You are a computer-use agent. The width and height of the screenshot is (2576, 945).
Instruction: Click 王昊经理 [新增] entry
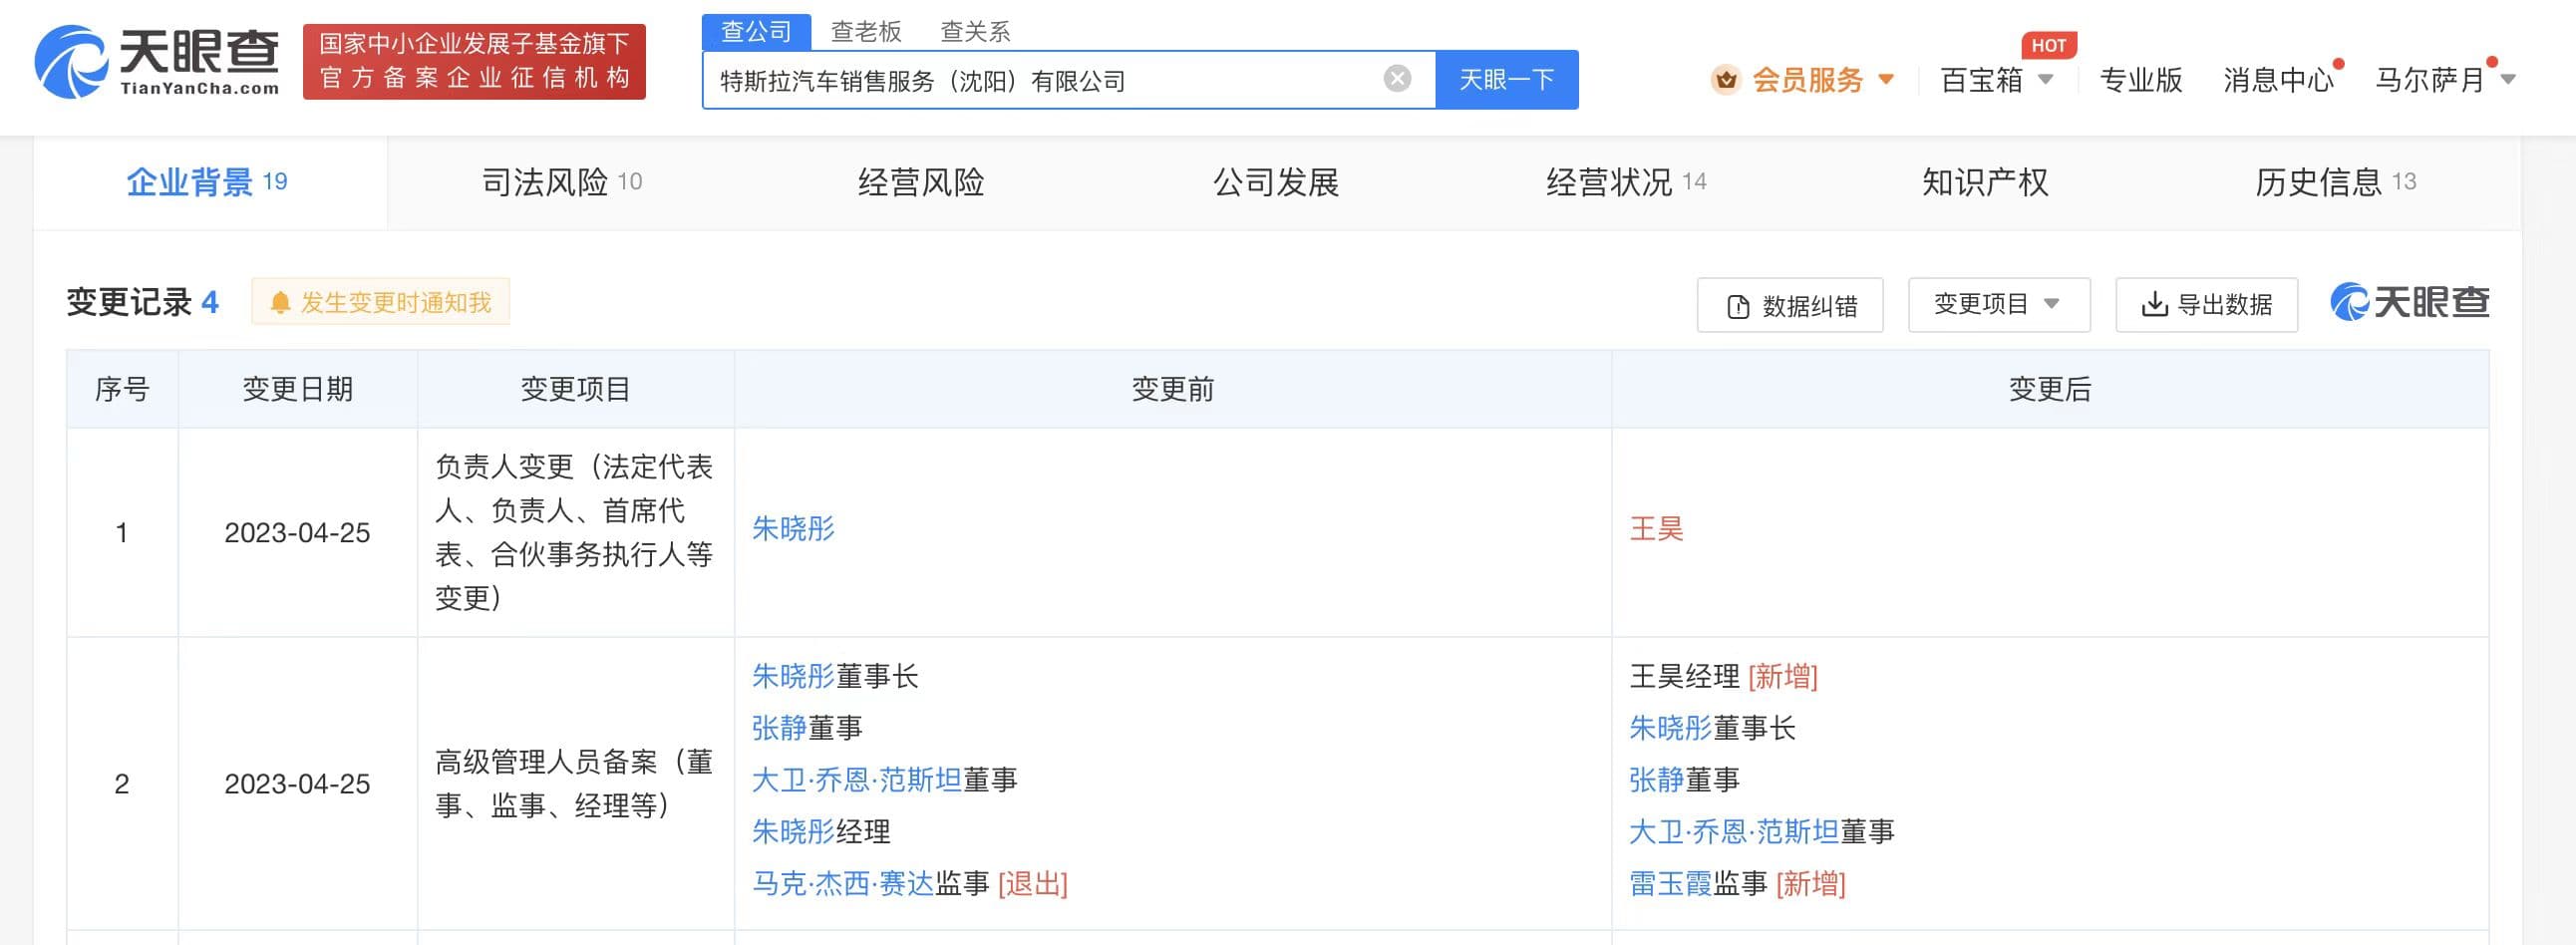(1724, 676)
